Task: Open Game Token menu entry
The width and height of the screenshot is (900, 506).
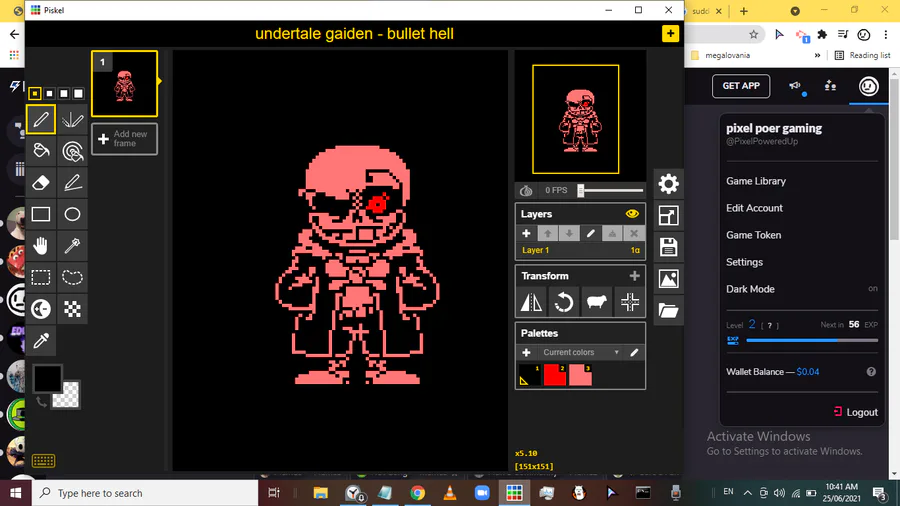Action: pyautogui.click(x=753, y=235)
